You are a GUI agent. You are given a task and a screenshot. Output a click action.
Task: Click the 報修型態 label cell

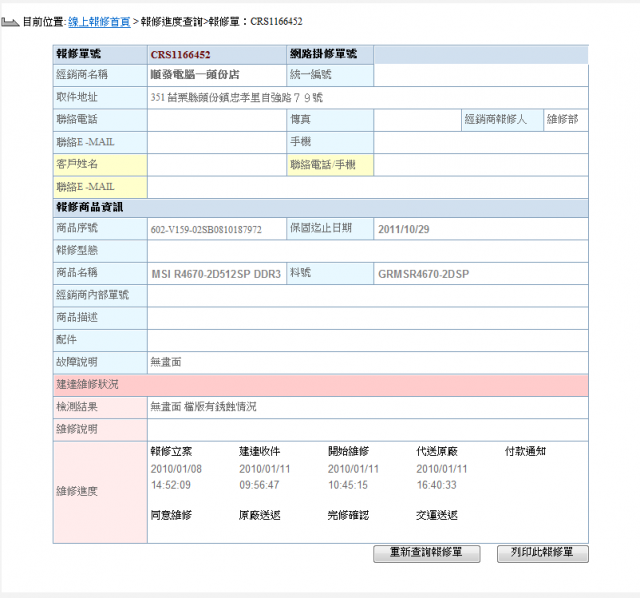[x=100, y=251]
